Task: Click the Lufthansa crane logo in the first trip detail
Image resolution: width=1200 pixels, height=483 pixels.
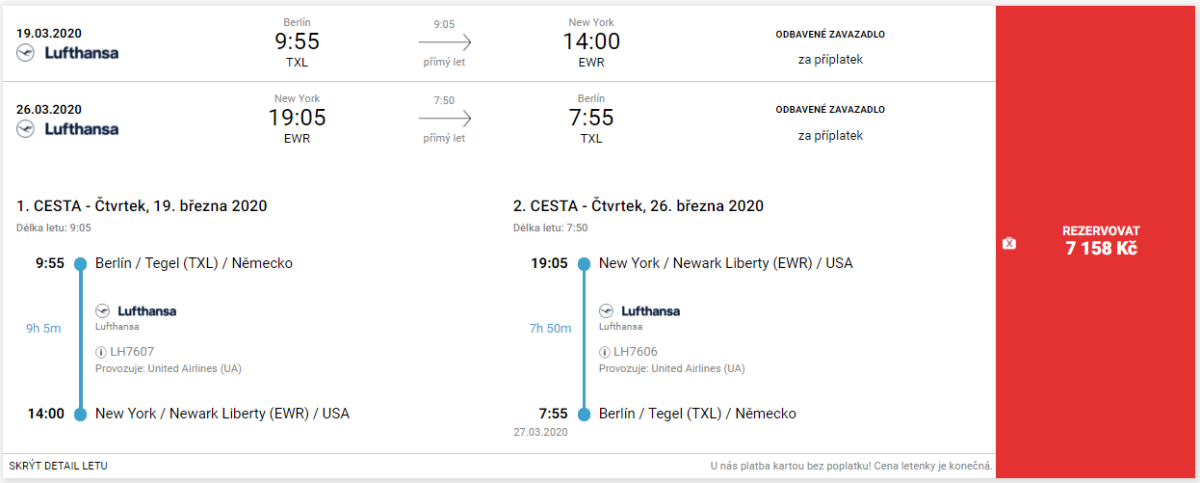Action: (101, 310)
